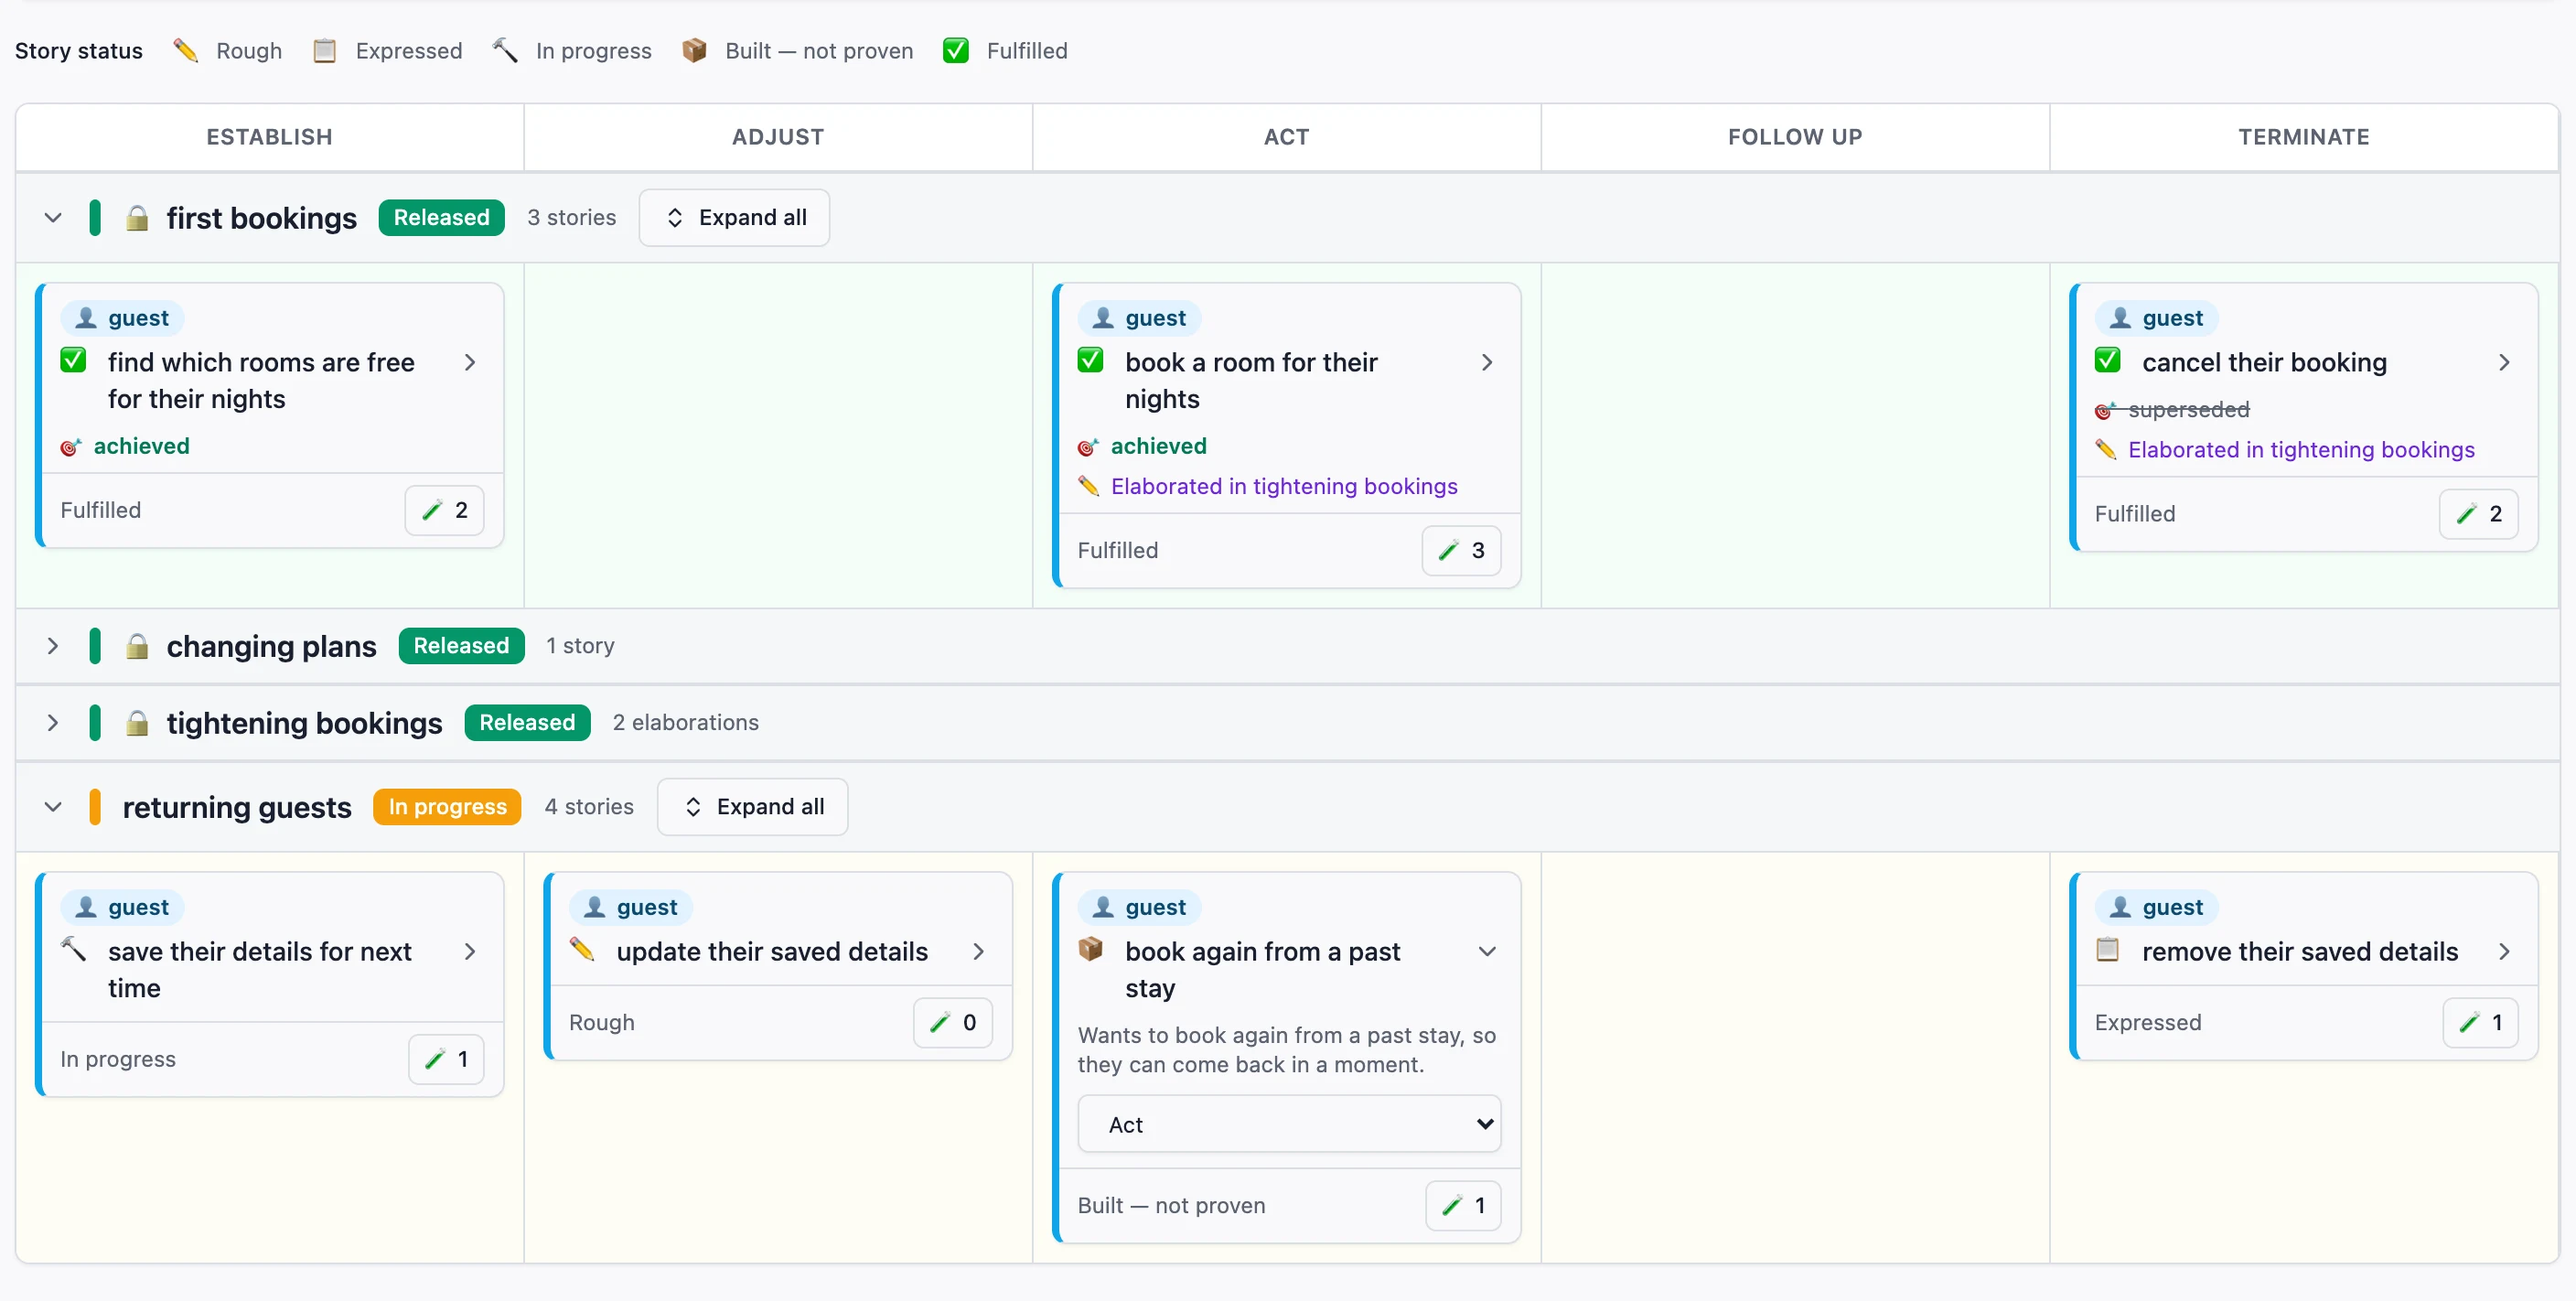Click the pencil icon on 'update their saved details'

(582, 949)
